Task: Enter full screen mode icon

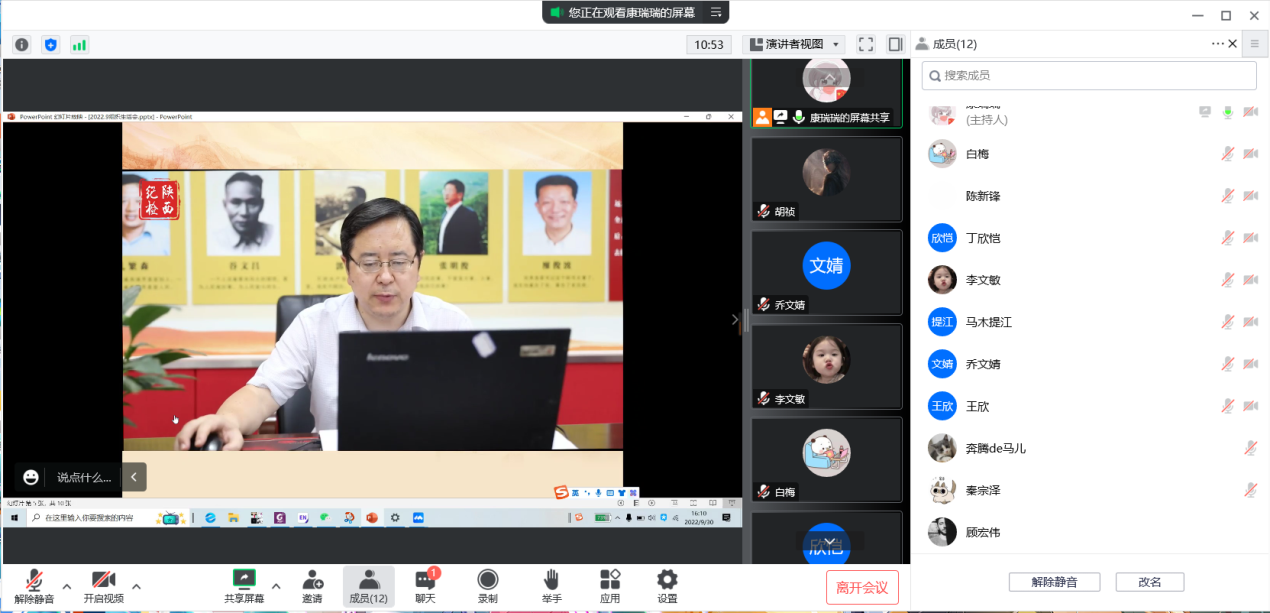Action: click(866, 44)
